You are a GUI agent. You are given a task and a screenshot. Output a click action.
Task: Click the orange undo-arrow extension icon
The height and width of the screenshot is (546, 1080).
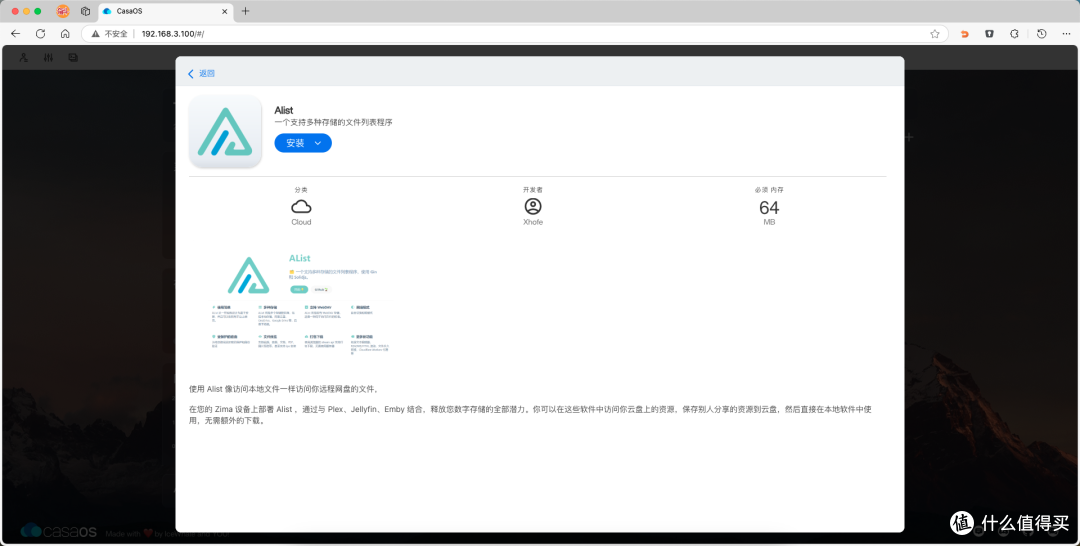tap(964, 34)
